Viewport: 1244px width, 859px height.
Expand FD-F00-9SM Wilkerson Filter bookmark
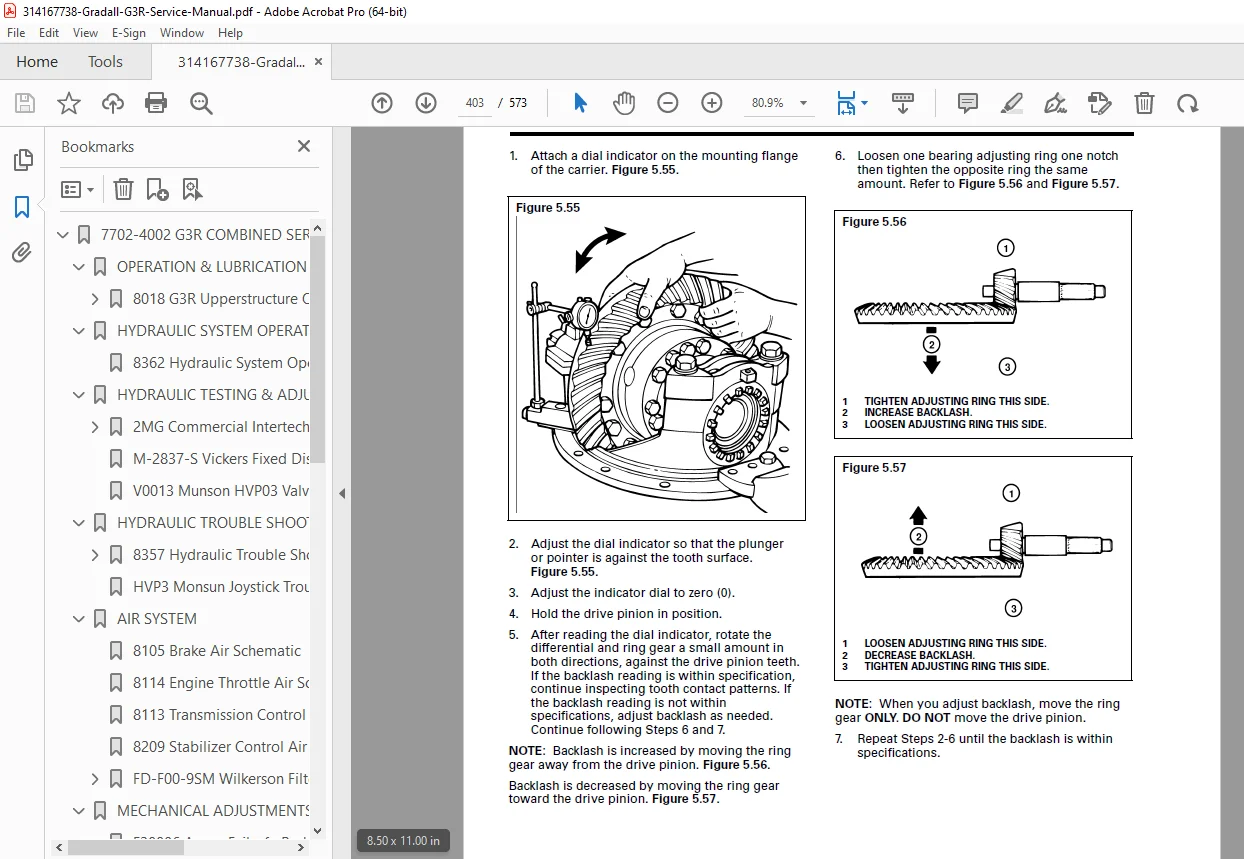pos(96,779)
